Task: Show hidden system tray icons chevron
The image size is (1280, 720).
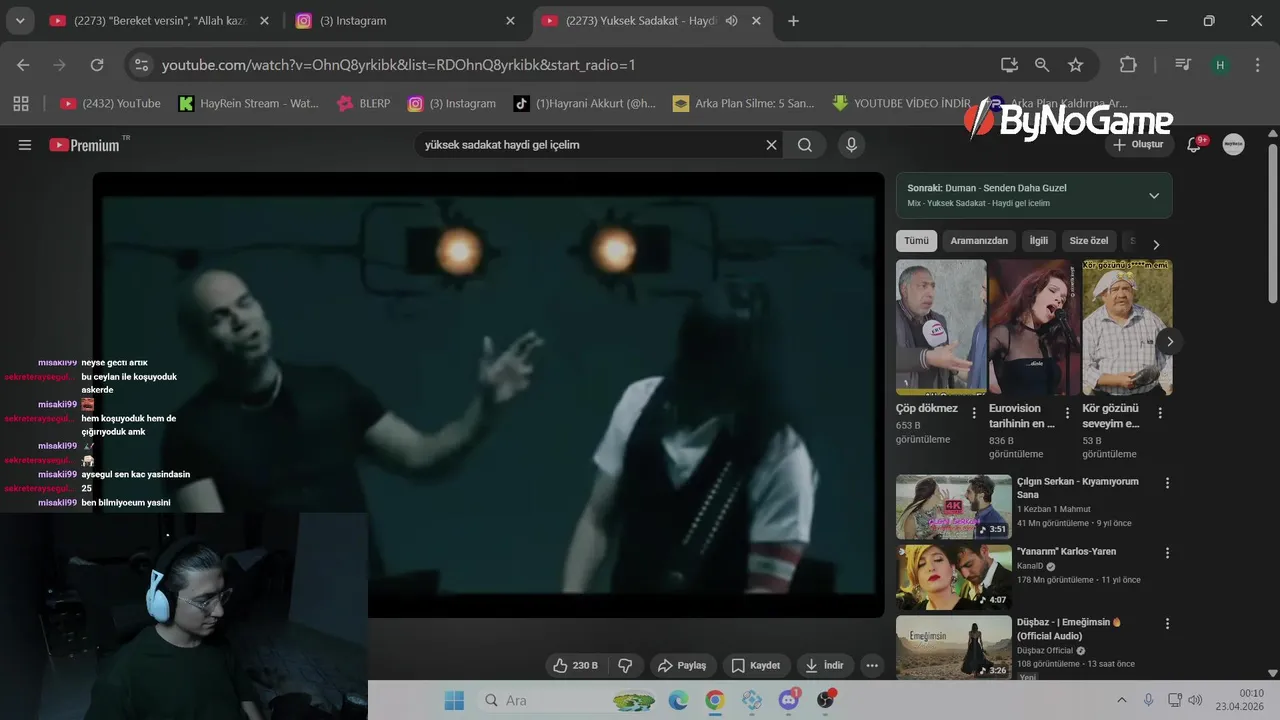Action: 1121,700
